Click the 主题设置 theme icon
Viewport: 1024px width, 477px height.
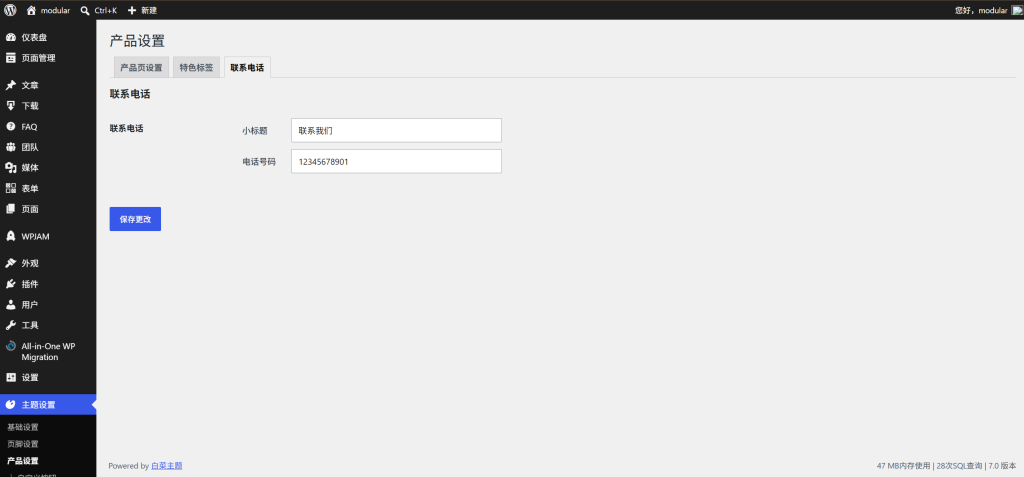pyautogui.click(x=10, y=404)
